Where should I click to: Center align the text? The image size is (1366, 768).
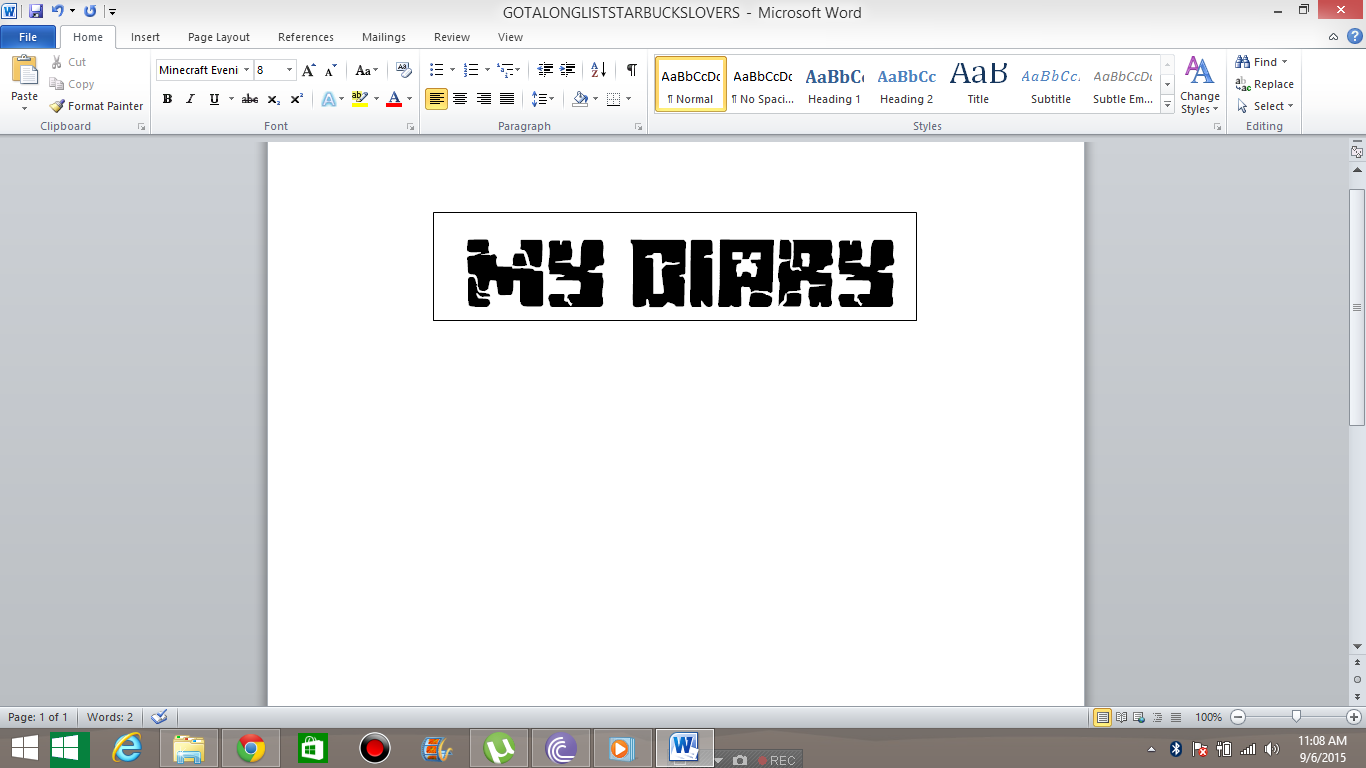click(460, 99)
